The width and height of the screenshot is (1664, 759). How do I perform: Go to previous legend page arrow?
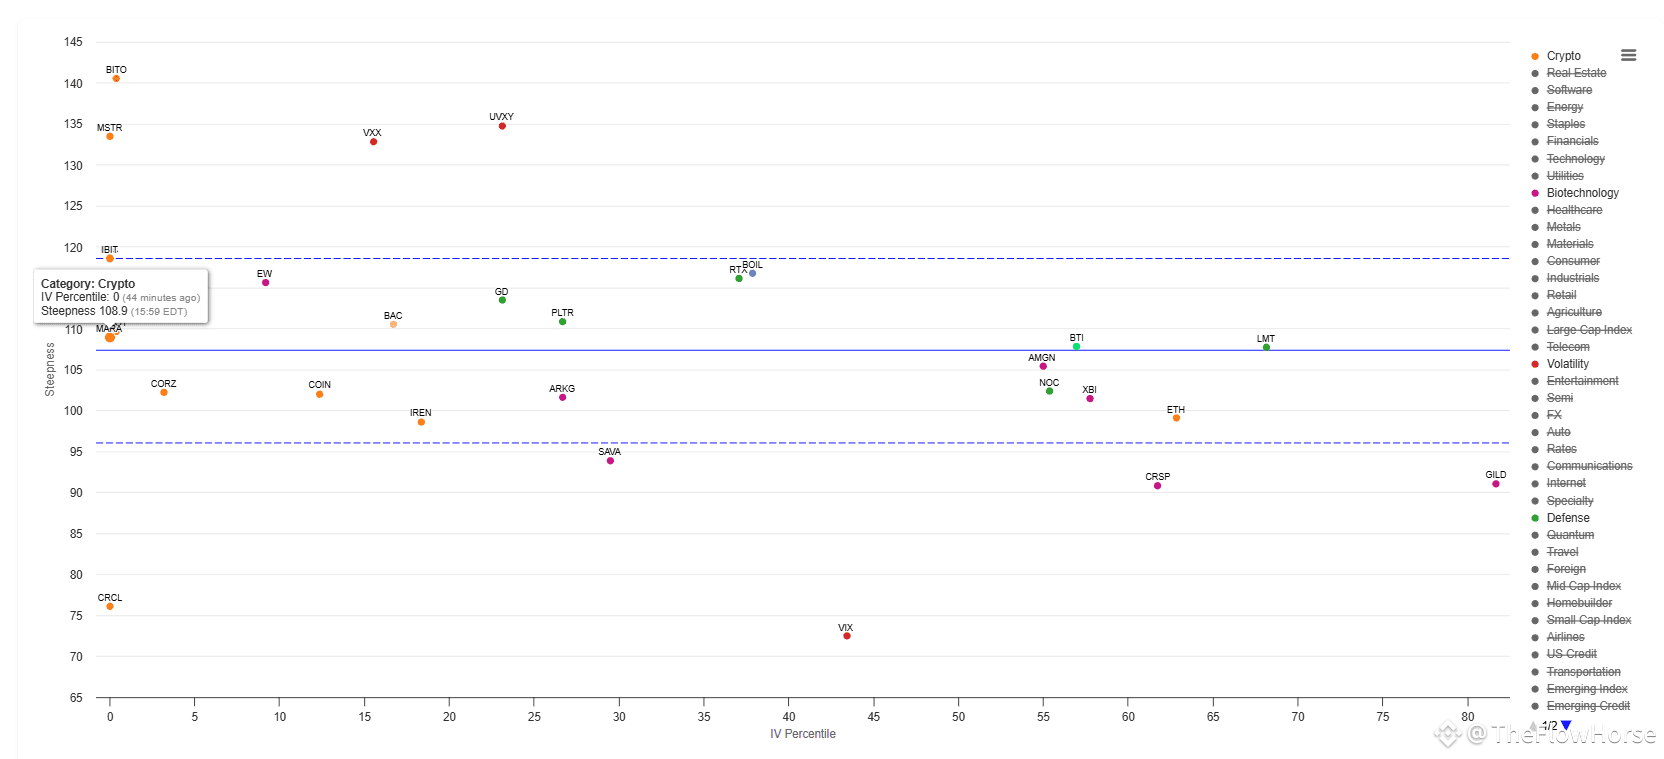(x=1534, y=725)
